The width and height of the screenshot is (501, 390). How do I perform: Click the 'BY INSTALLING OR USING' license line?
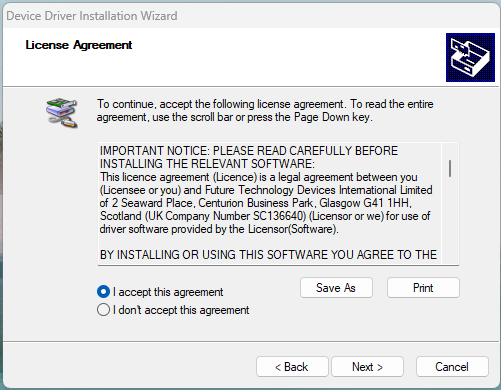pos(268,255)
